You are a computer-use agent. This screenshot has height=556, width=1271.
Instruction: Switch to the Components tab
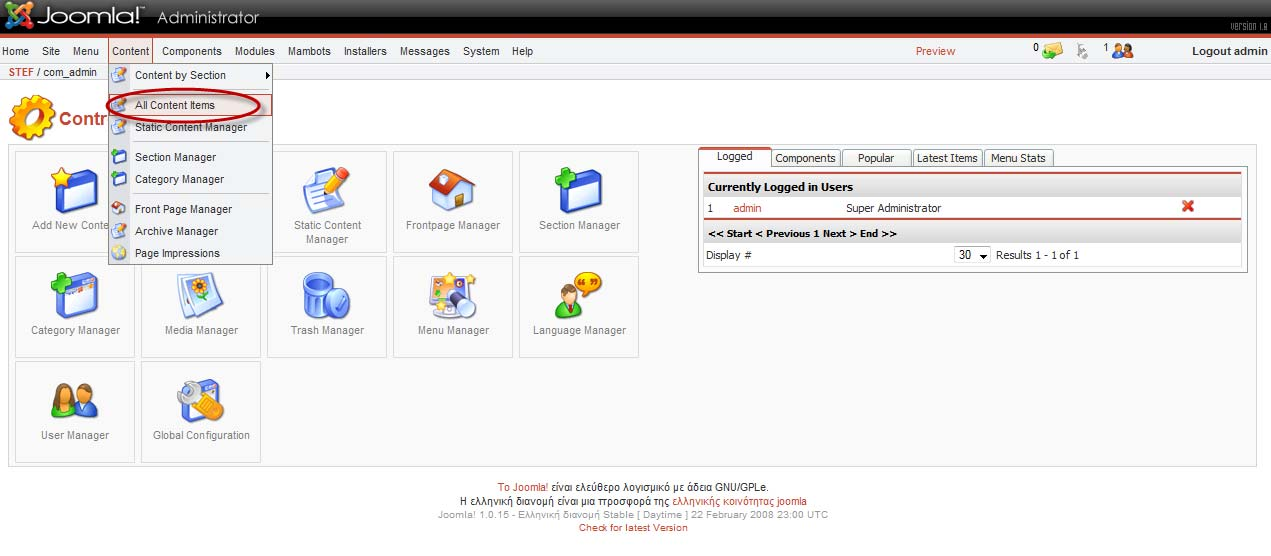805,158
